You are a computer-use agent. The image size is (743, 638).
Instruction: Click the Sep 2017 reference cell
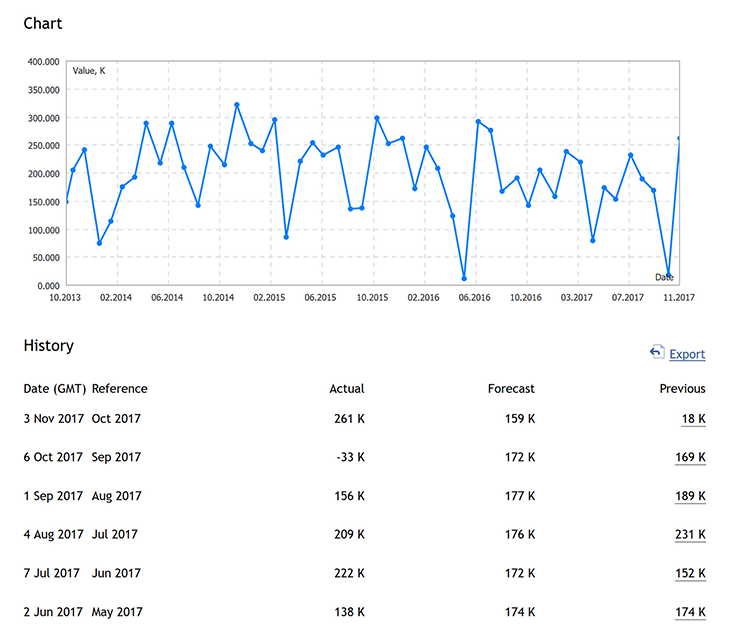click(116, 457)
